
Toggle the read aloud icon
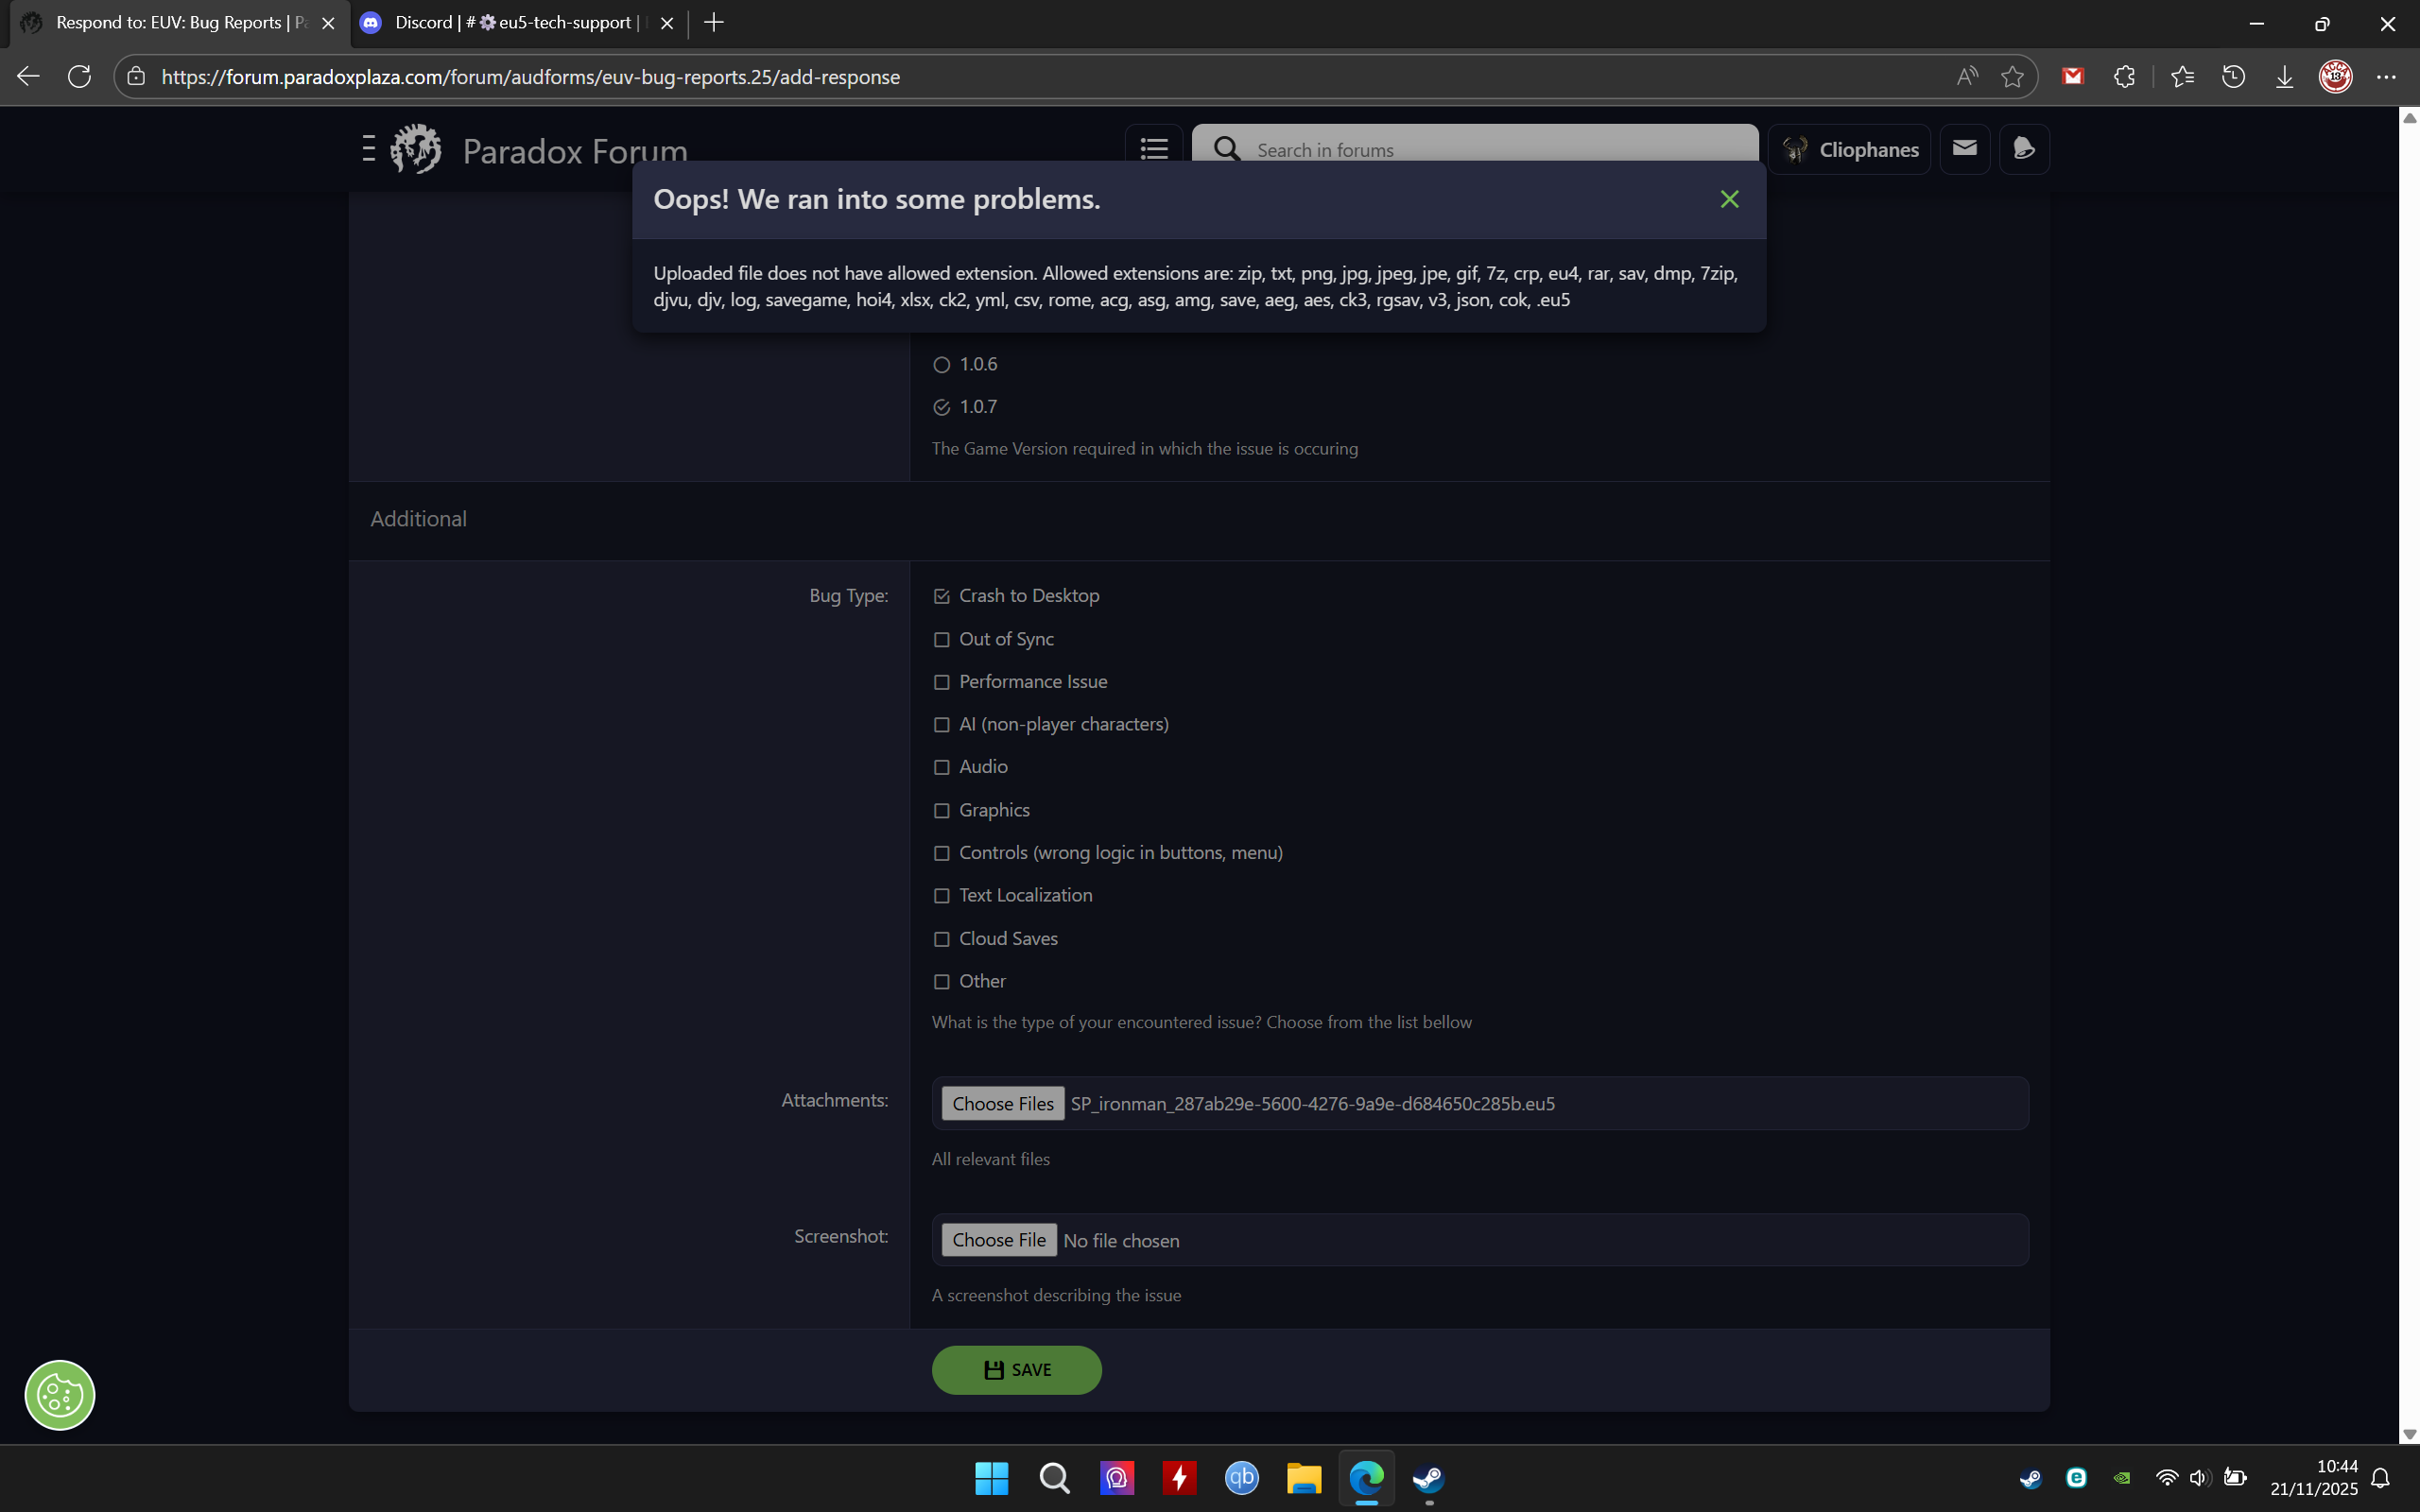point(1967,76)
